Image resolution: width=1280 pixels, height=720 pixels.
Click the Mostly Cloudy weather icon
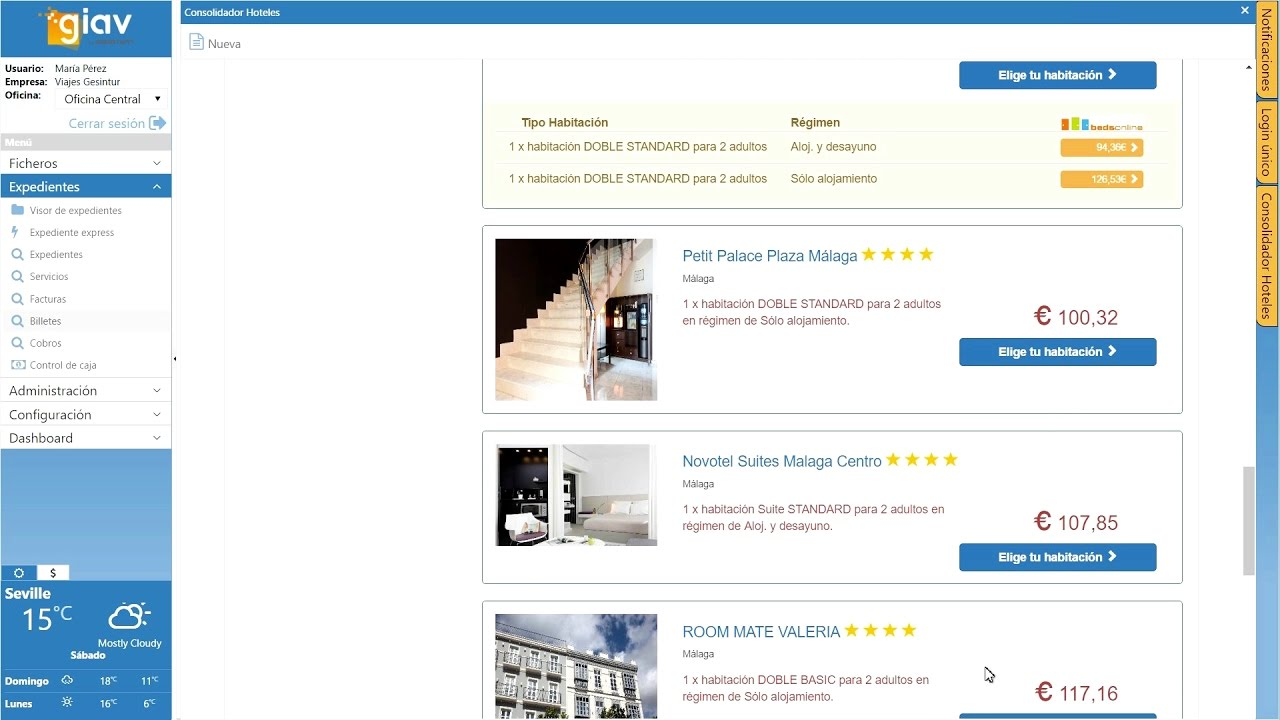tap(129, 616)
